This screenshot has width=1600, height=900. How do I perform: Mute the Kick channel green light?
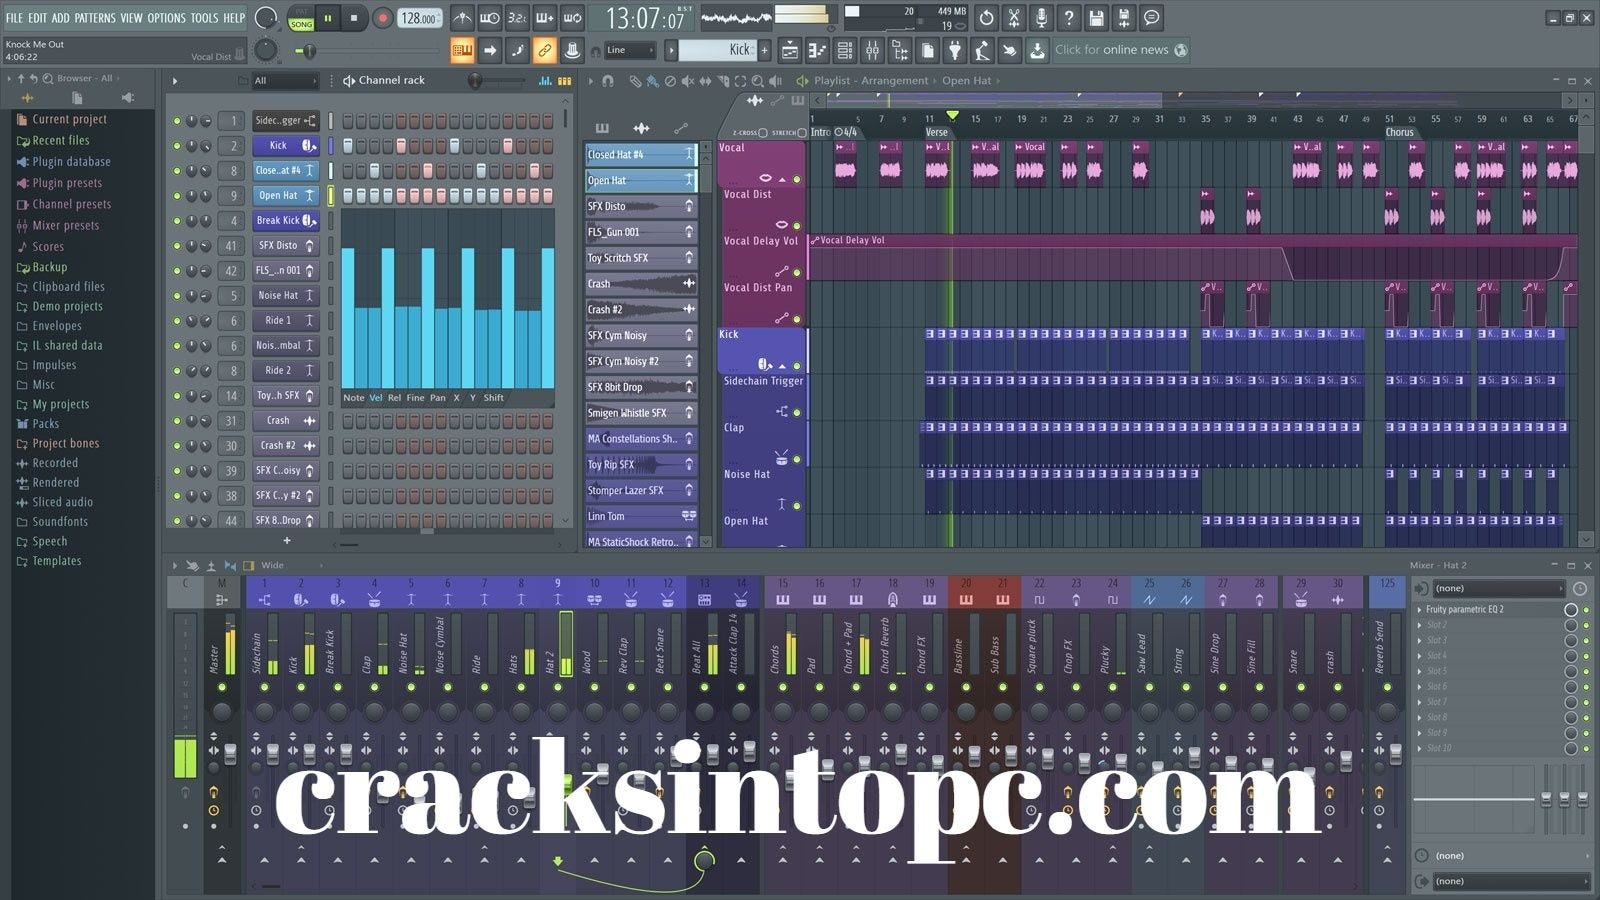(177, 146)
